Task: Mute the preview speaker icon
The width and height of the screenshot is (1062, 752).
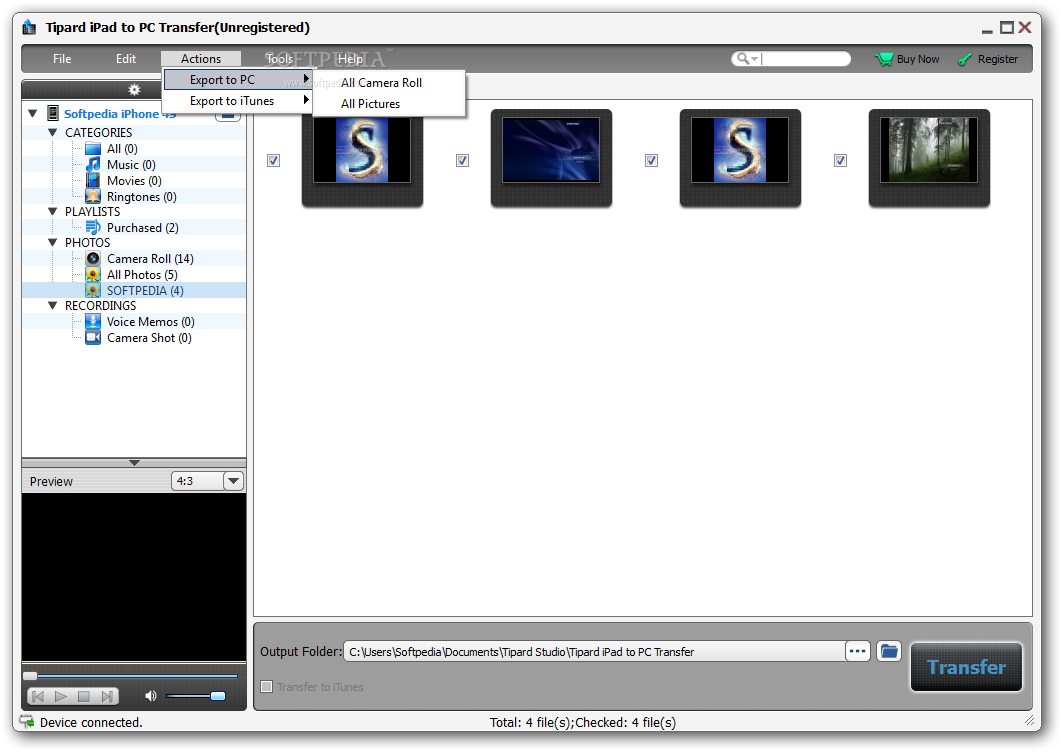Action: click(x=150, y=696)
